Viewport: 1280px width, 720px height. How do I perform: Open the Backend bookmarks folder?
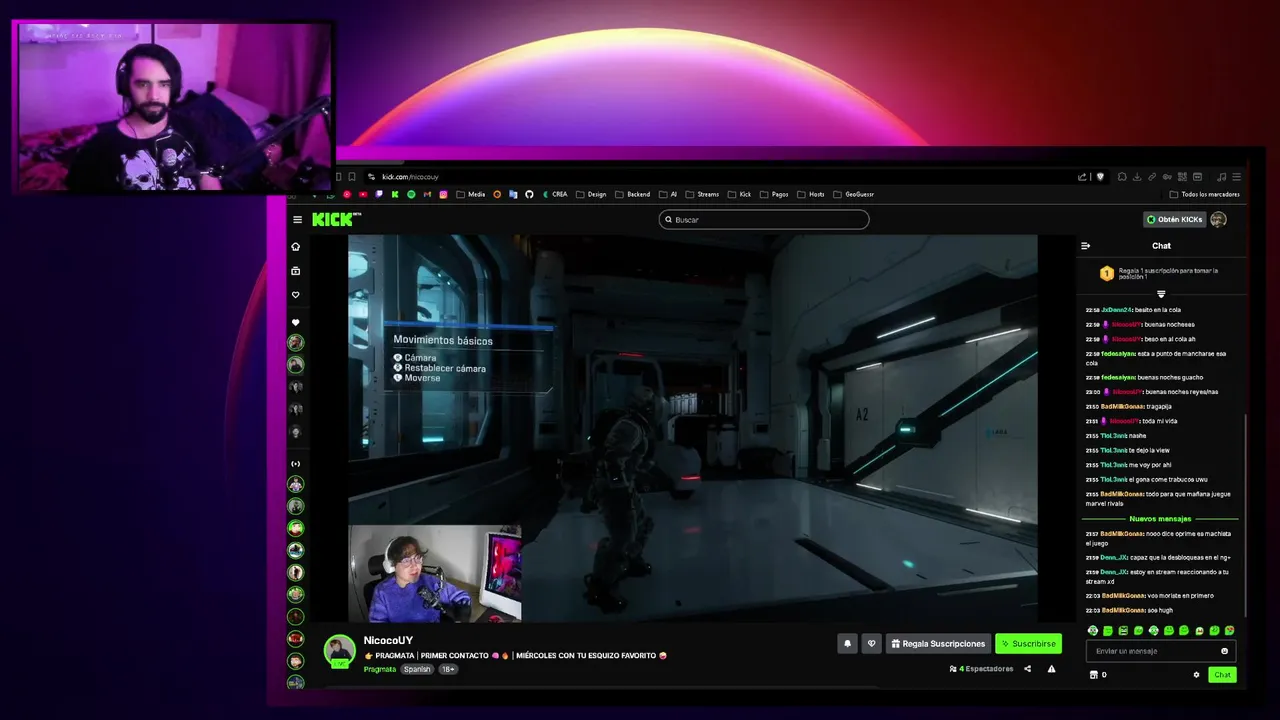[x=632, y=194]
